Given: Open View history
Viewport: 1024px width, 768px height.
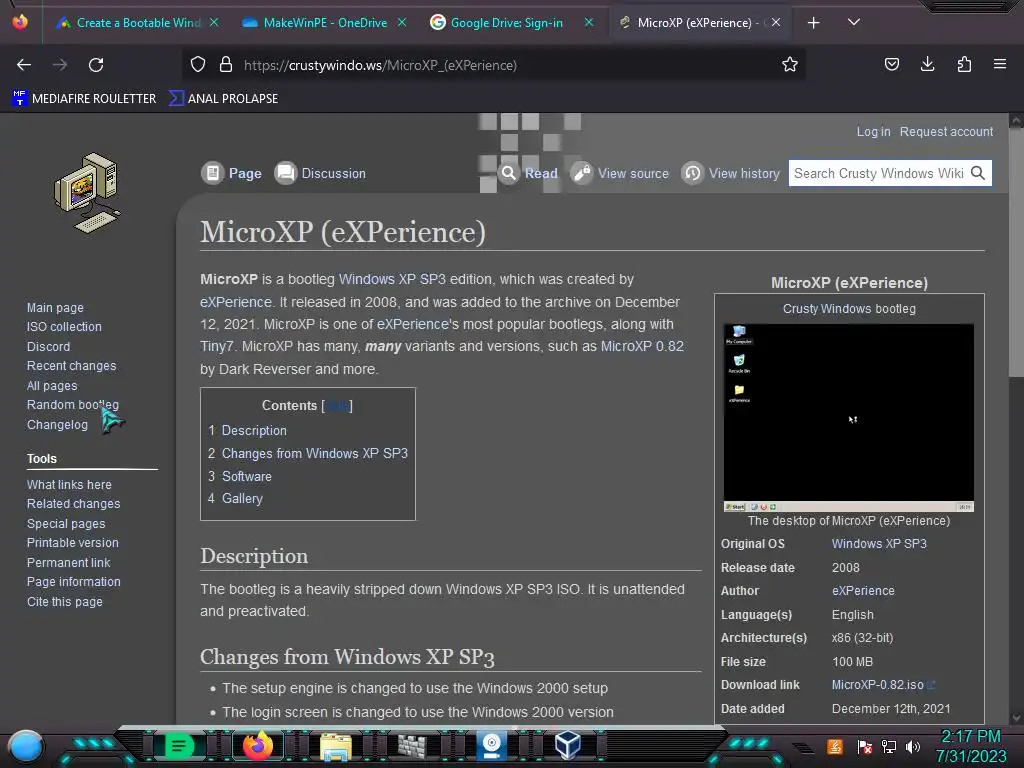Looking at the screenshot, I should [x=731, y=173].
